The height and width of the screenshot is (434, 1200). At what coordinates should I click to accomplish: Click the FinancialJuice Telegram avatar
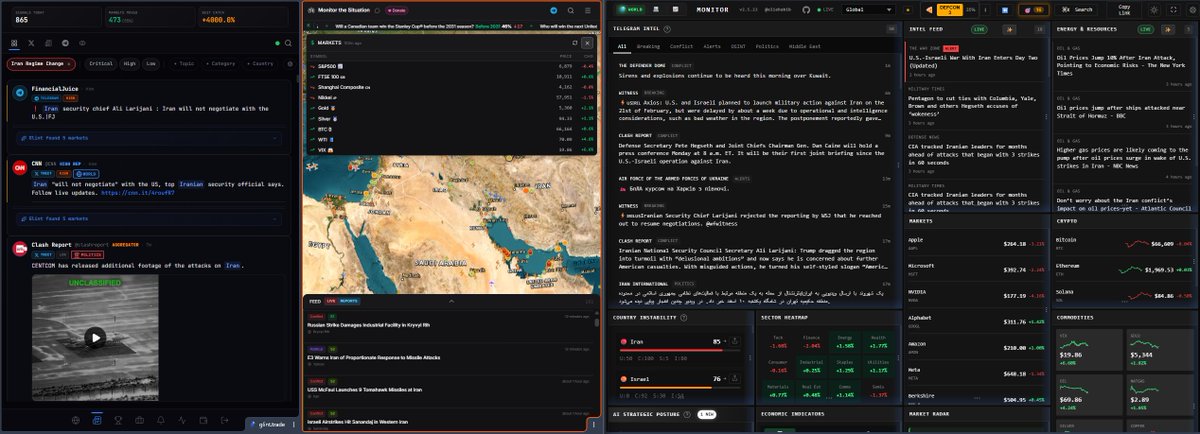click(x=19, y=93)
